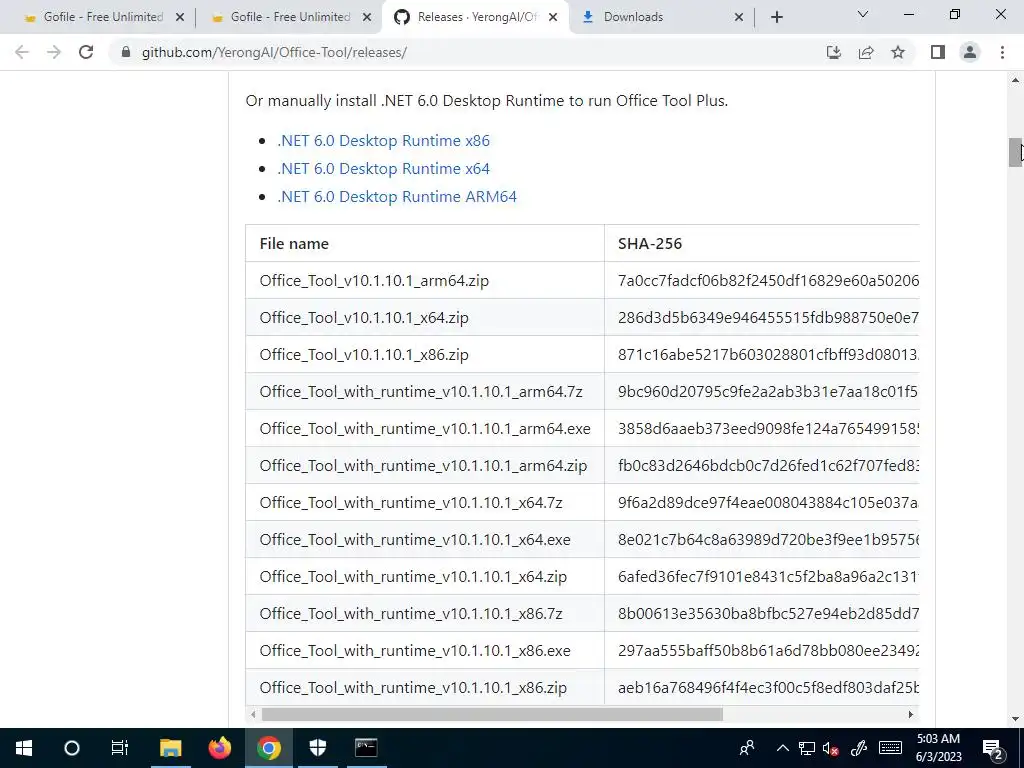Image resolution: width=1024 pixels, height=768 pixels.
Task: Click the table scroll right arrow
Action: point(910,714)
